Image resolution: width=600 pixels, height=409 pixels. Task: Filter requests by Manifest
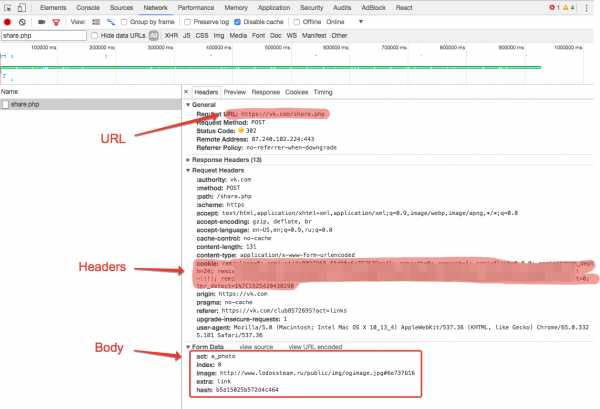[314, 36]
